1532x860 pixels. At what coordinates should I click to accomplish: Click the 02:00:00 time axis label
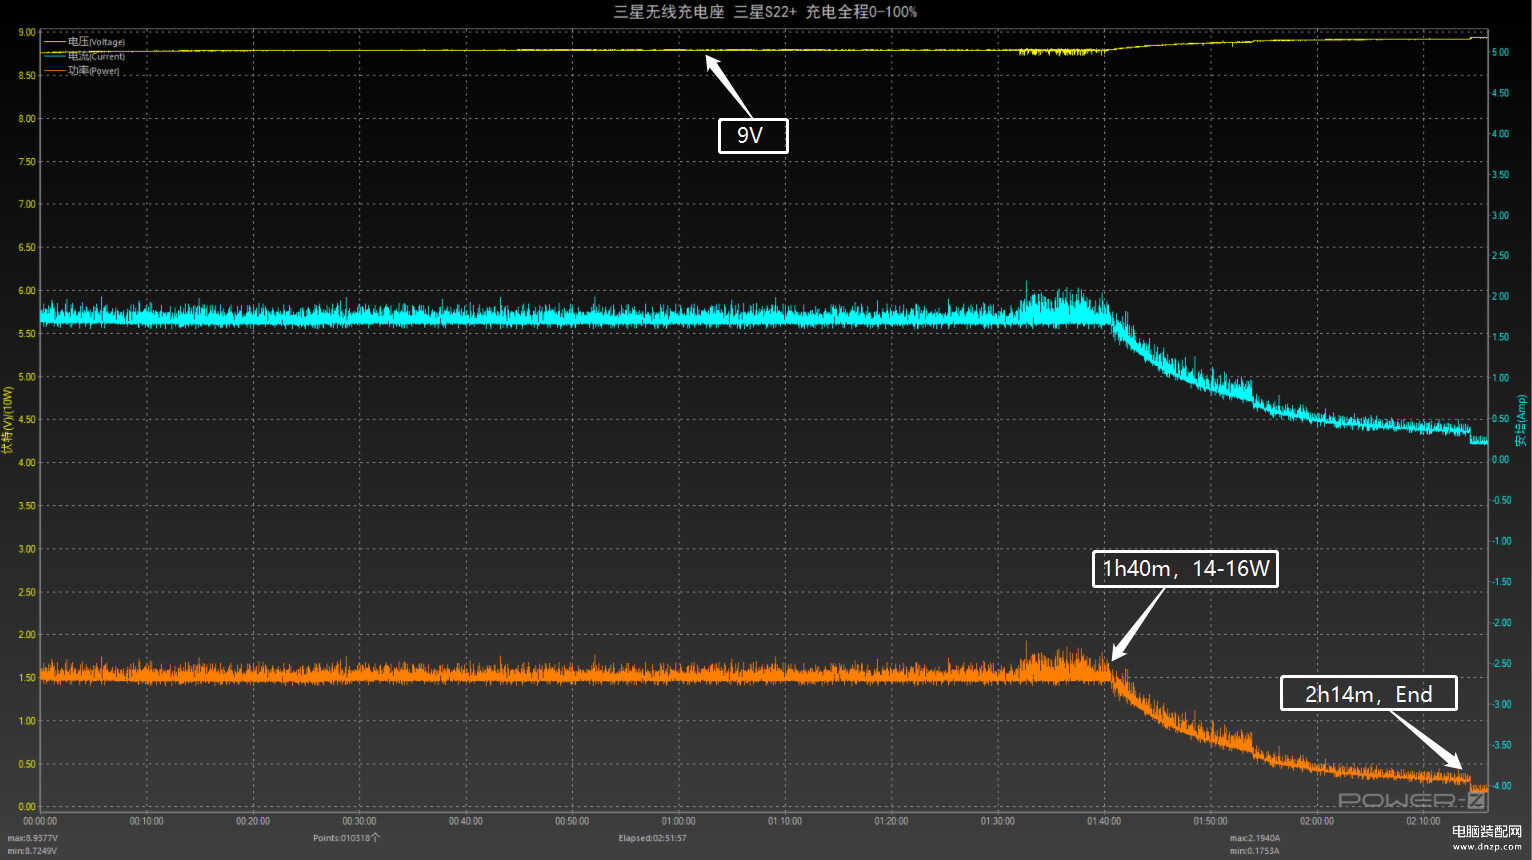pyautogui.click(x=1317, y=821)
